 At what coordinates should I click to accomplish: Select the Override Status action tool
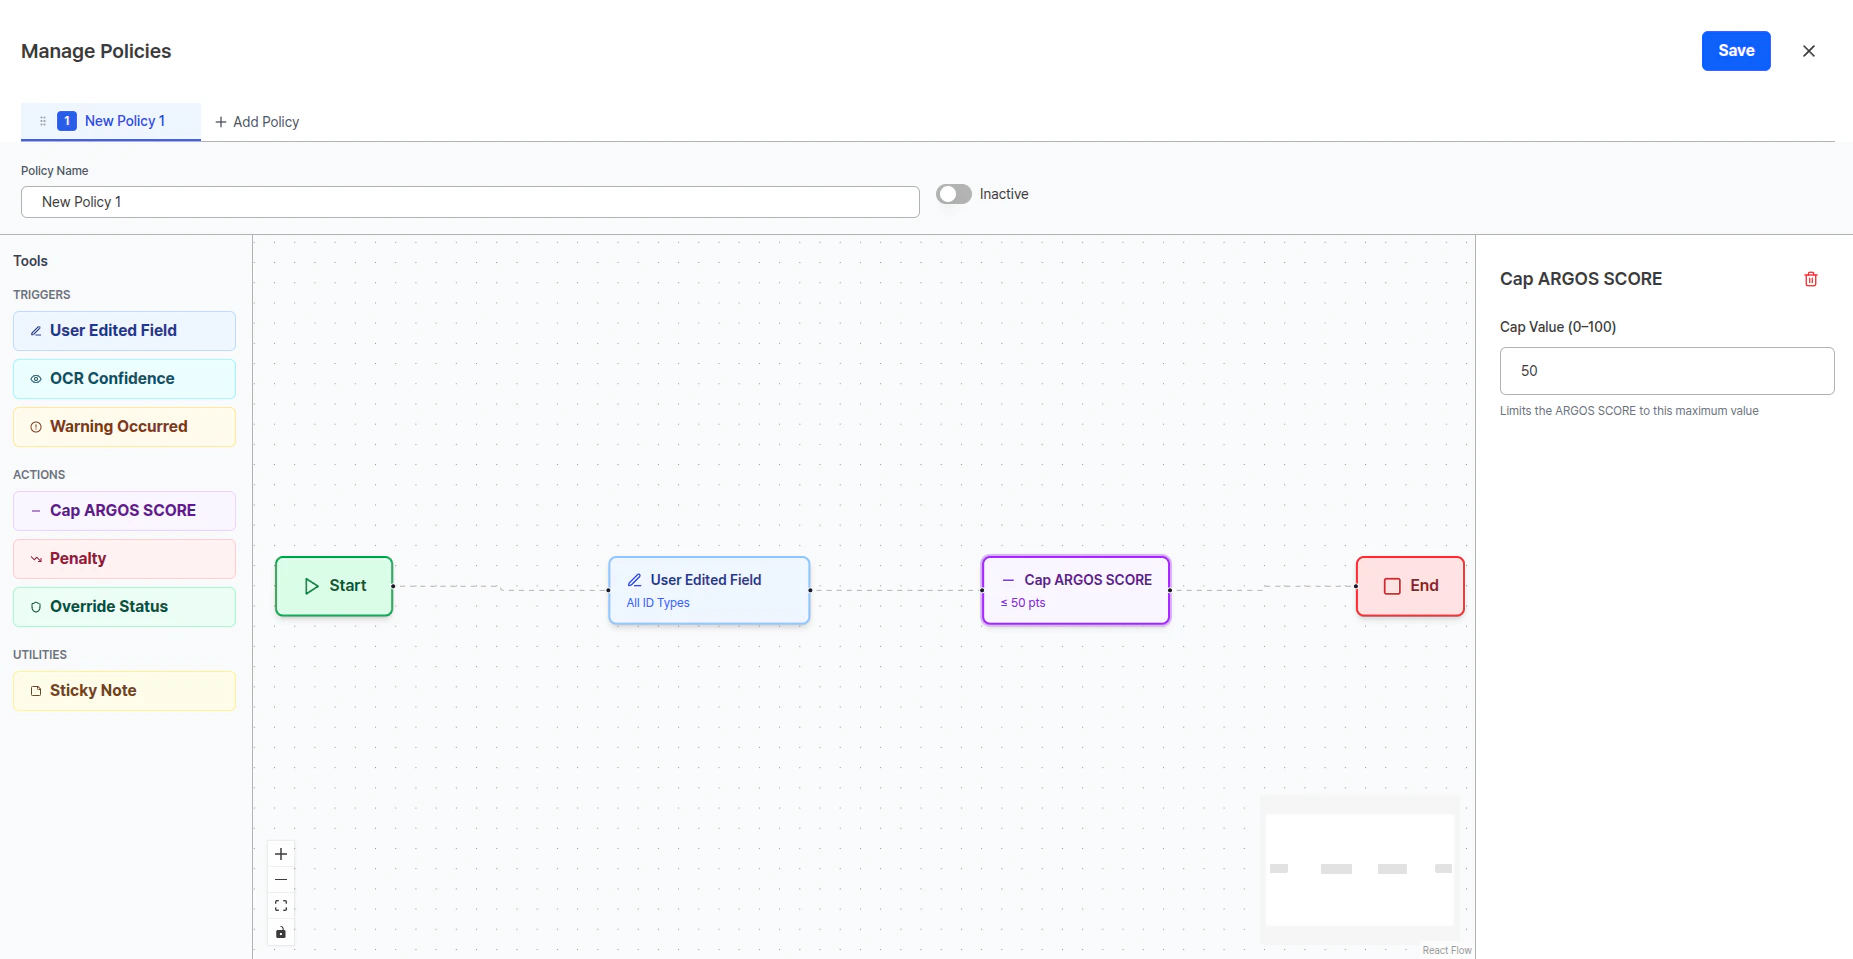[124, 606]
